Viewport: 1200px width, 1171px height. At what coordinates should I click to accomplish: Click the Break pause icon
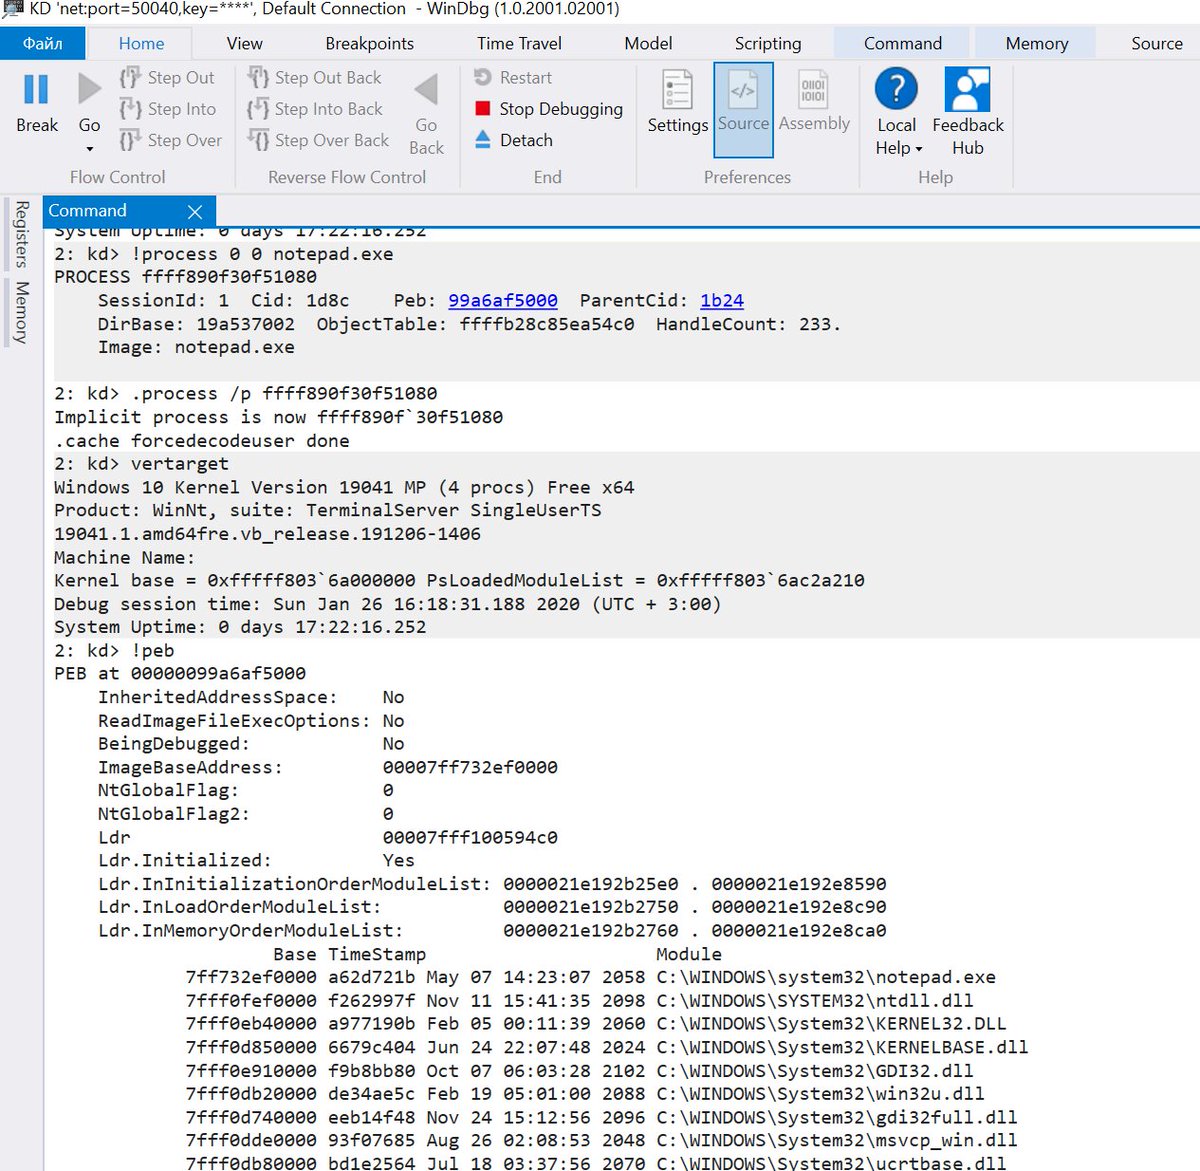36,89
